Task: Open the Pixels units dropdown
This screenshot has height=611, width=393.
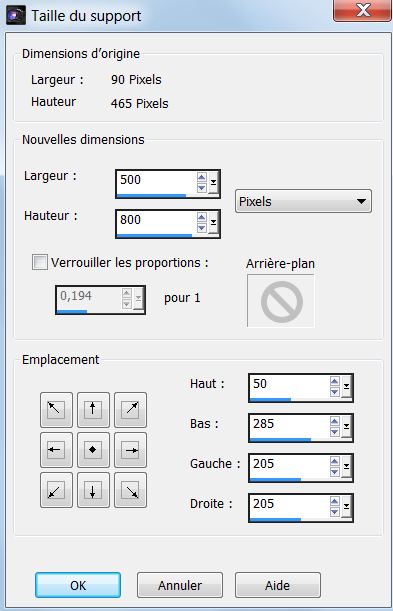Action: (x=303, y=201)
